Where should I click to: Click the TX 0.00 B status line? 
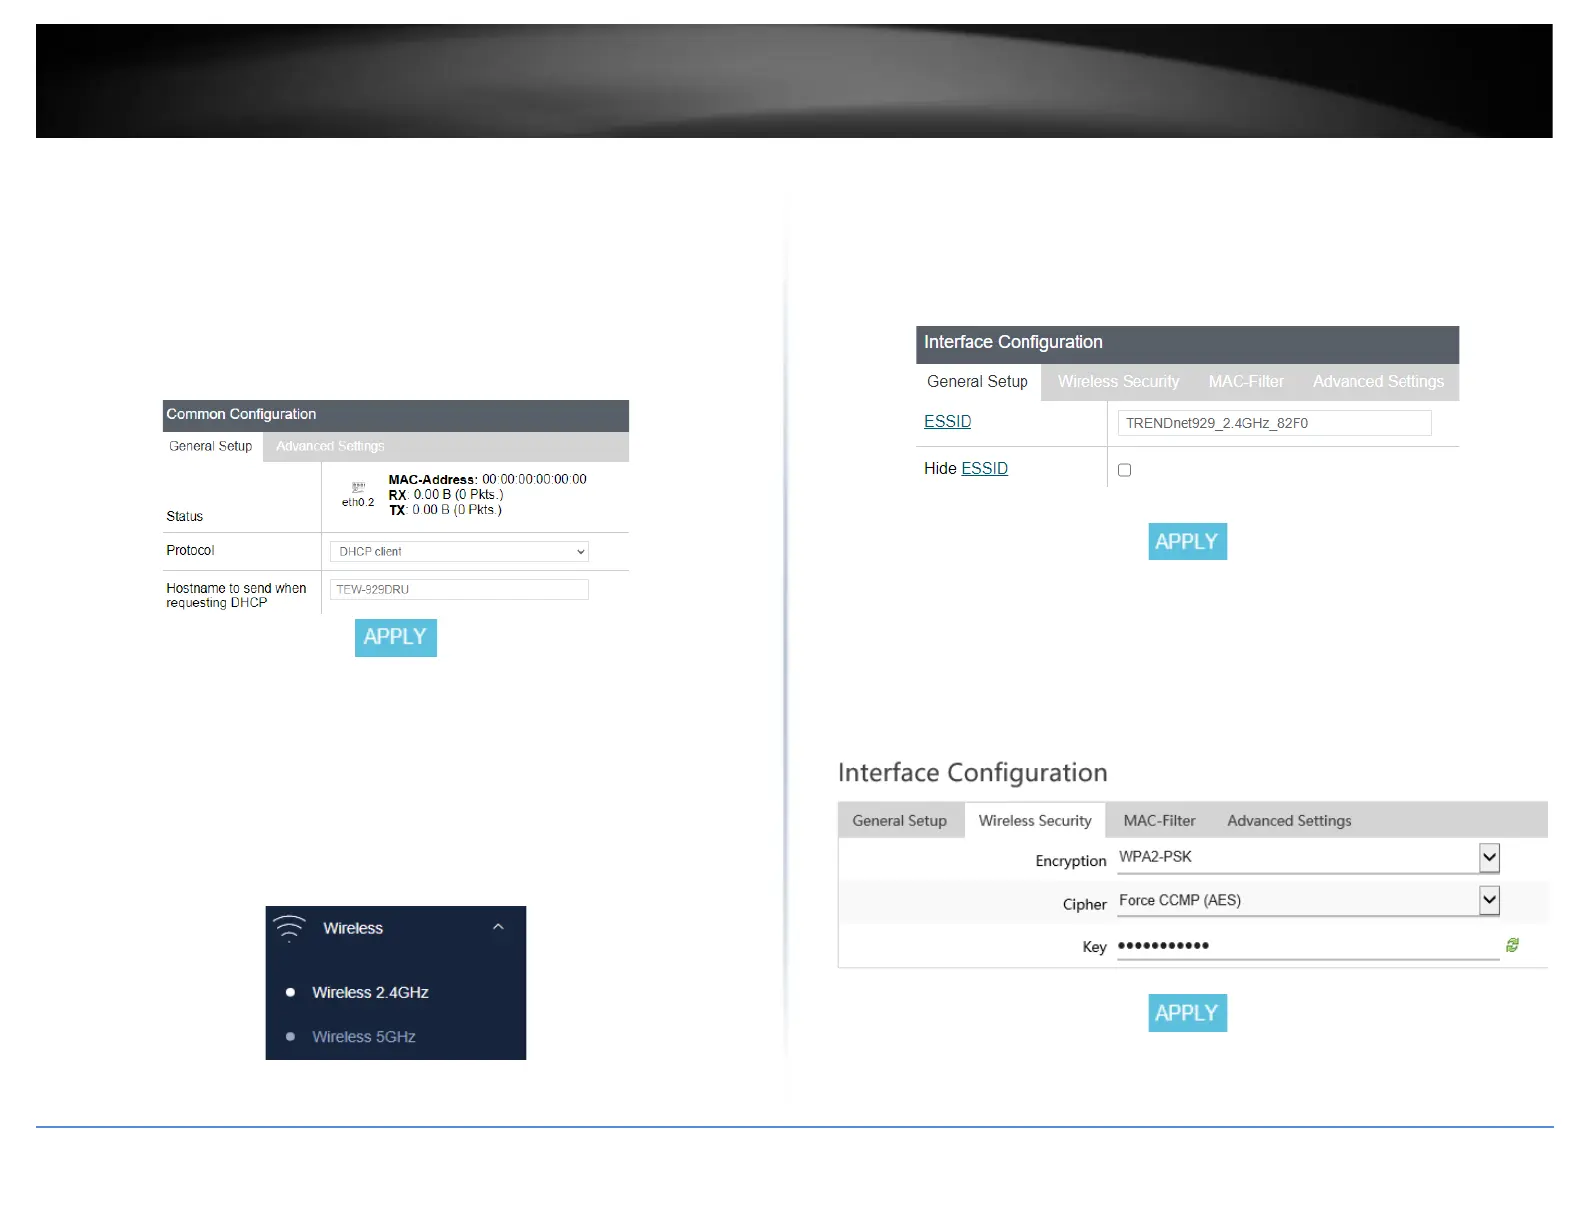[445, 510]
